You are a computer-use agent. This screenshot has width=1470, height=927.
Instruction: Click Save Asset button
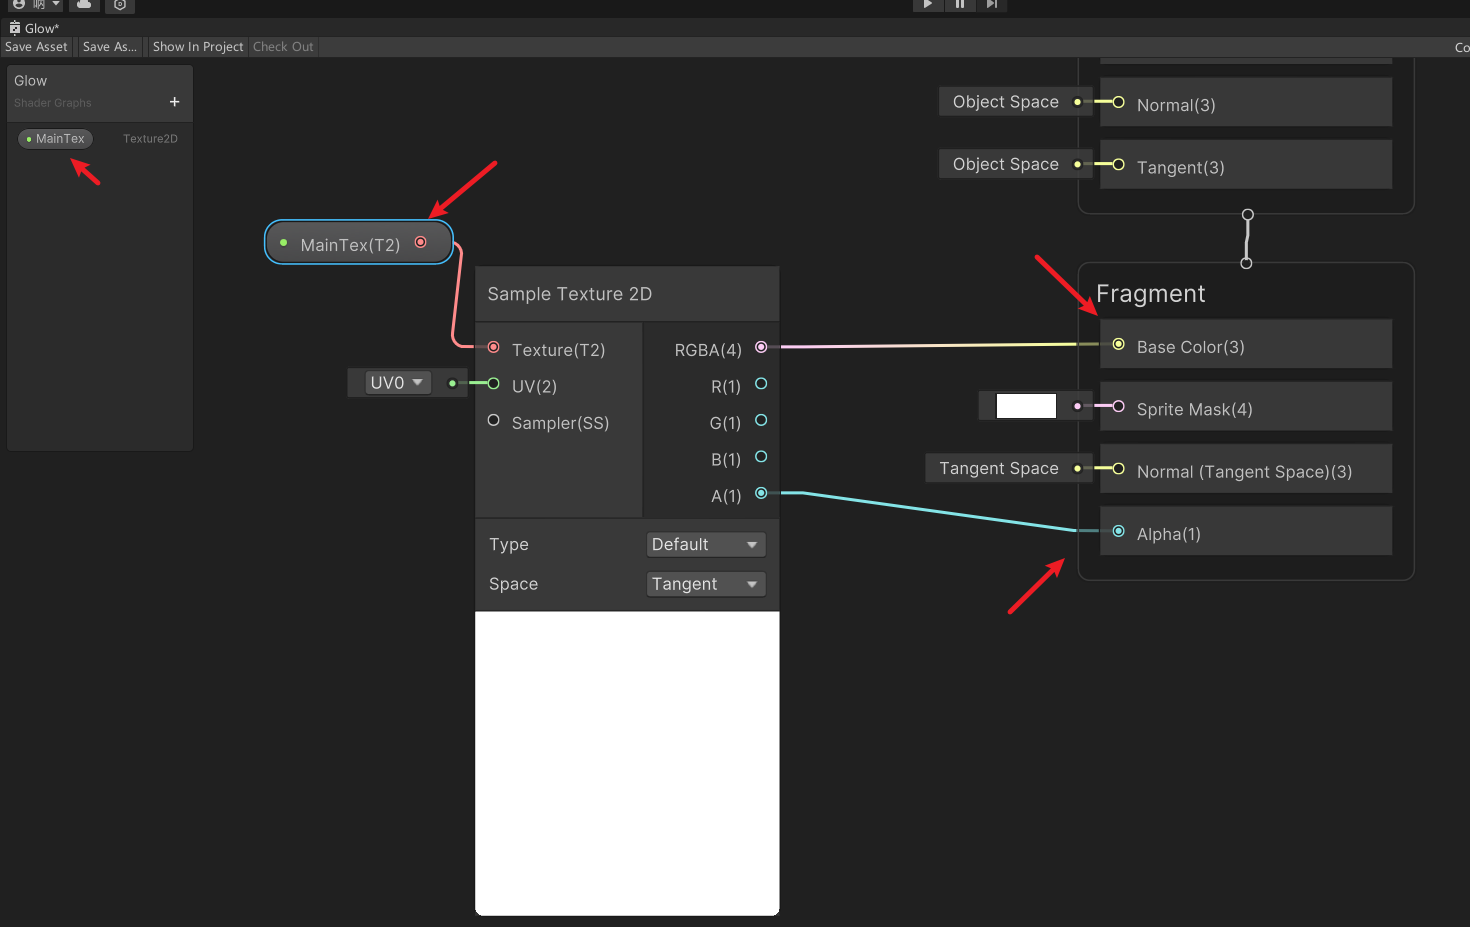tap(36, 47)
